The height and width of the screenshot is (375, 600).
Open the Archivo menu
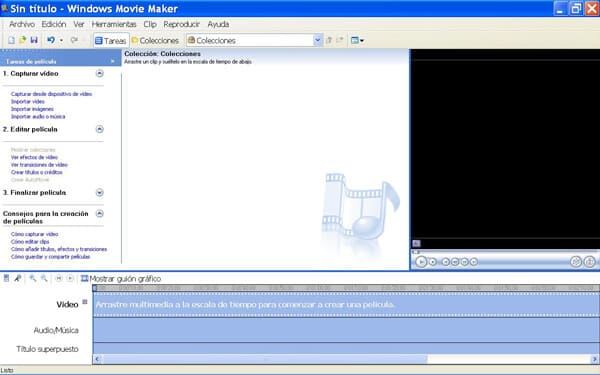pyautogui.click(x=22, y=24)
